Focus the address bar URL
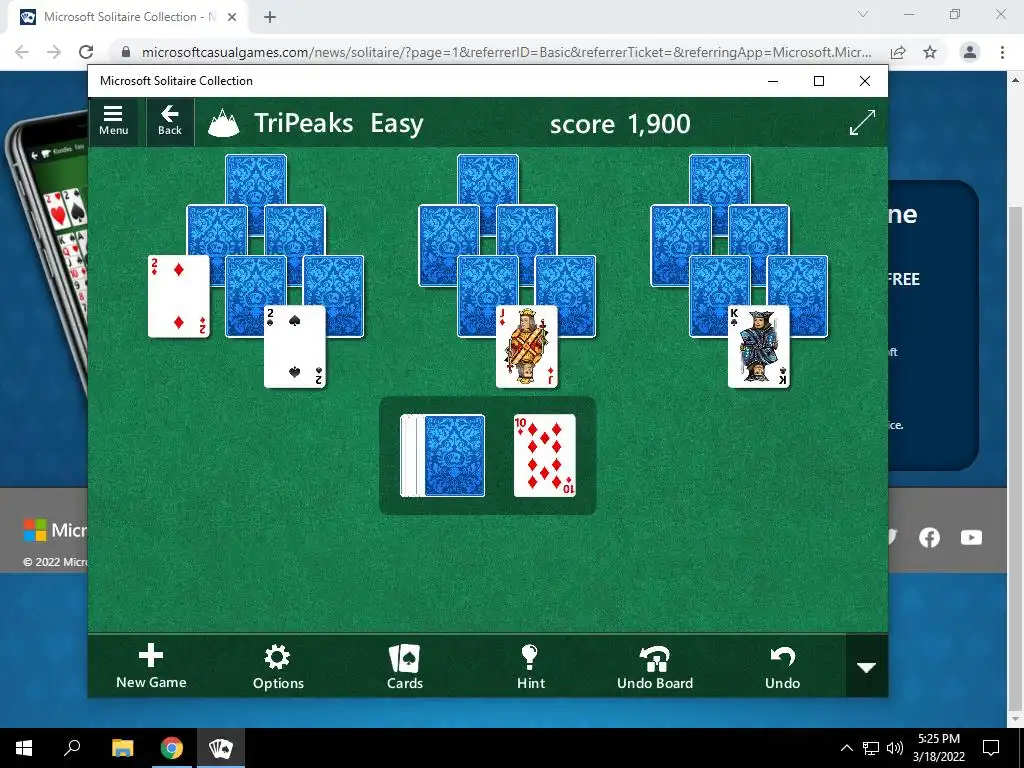This screenshot has height=768, width=1024. click(x=506, y=52)
